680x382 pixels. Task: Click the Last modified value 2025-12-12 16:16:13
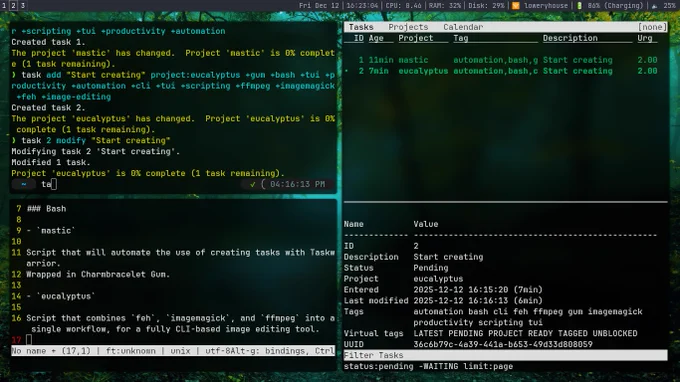click(x=461, y=300)
